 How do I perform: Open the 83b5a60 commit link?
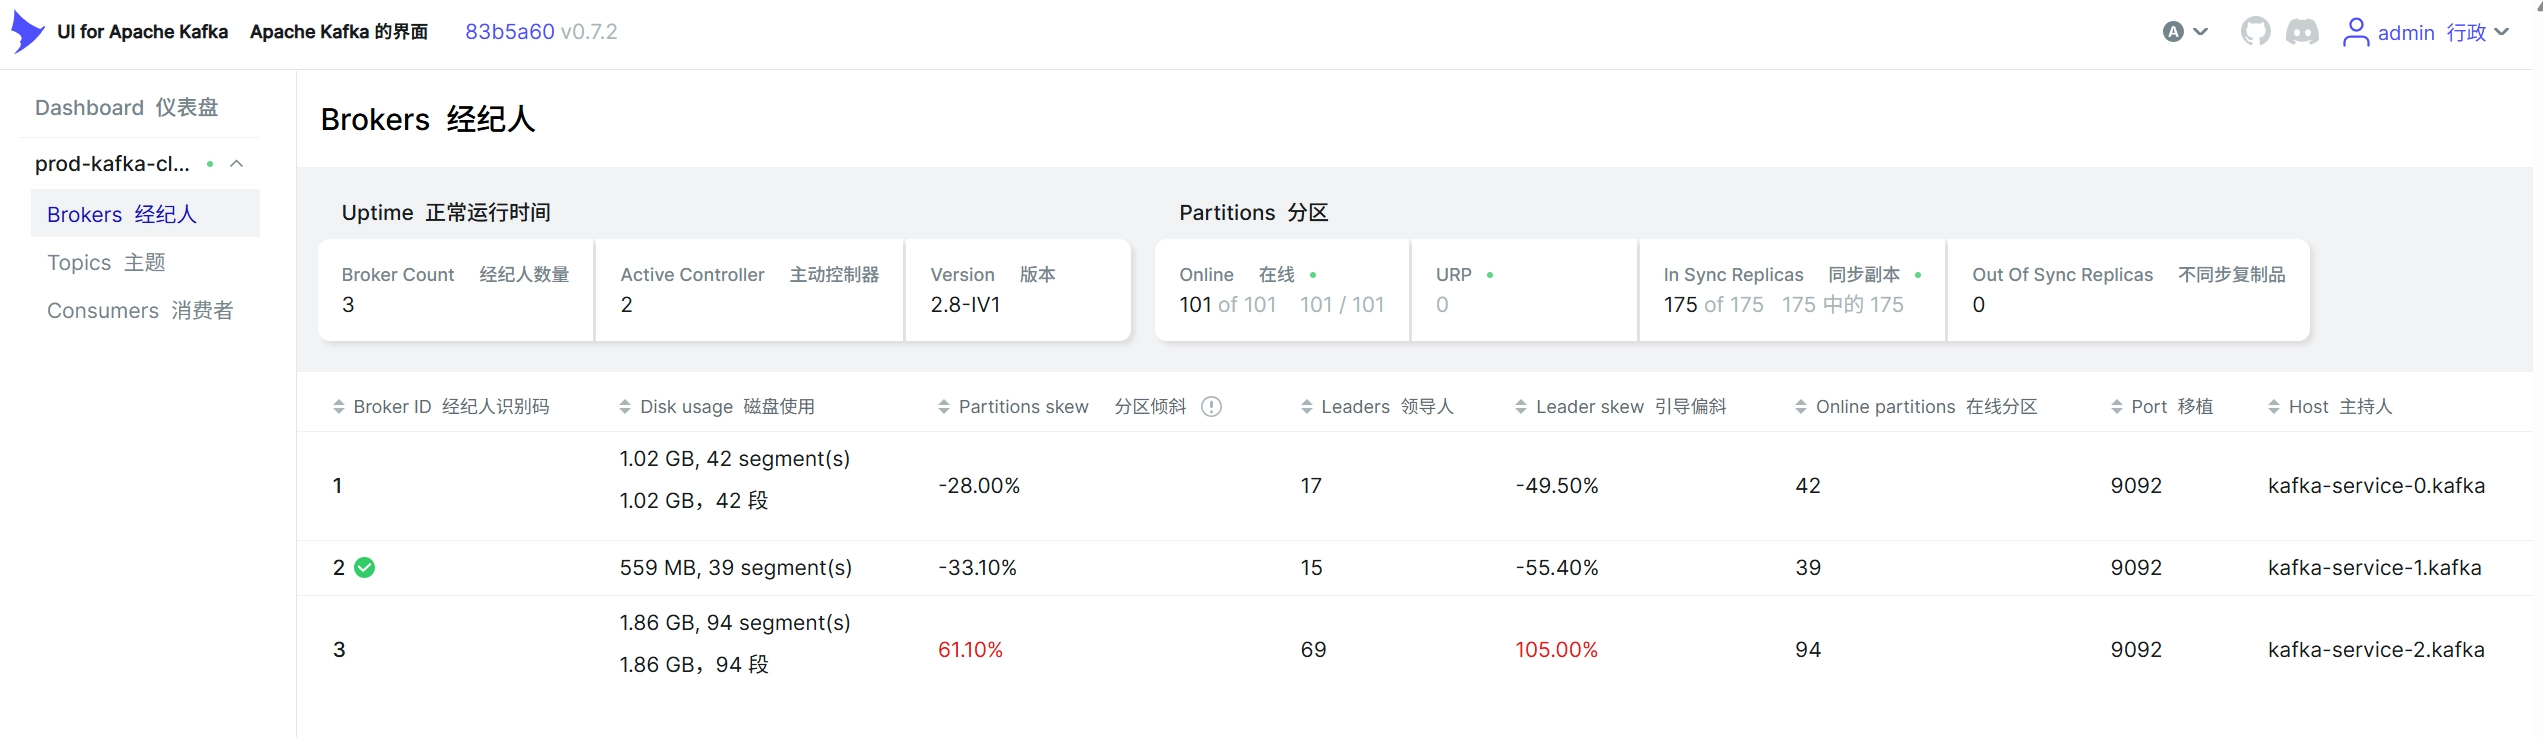(510, 32)
